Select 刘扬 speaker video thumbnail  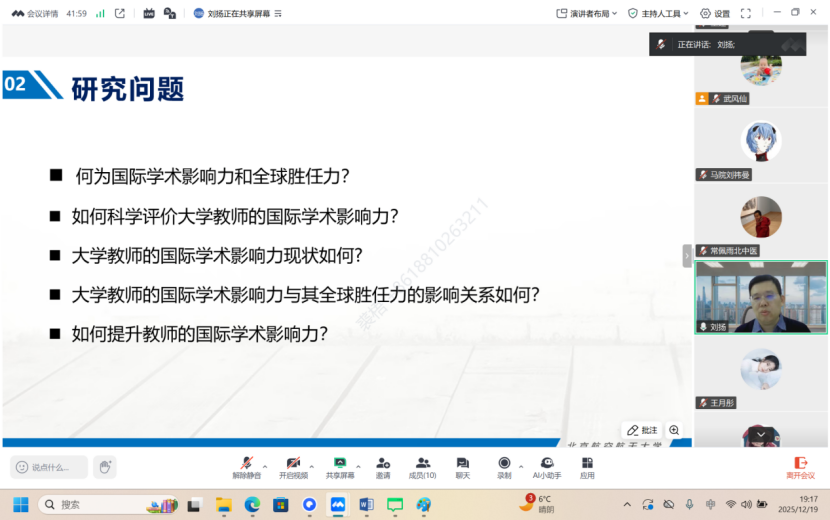click(x=761, y=297)
